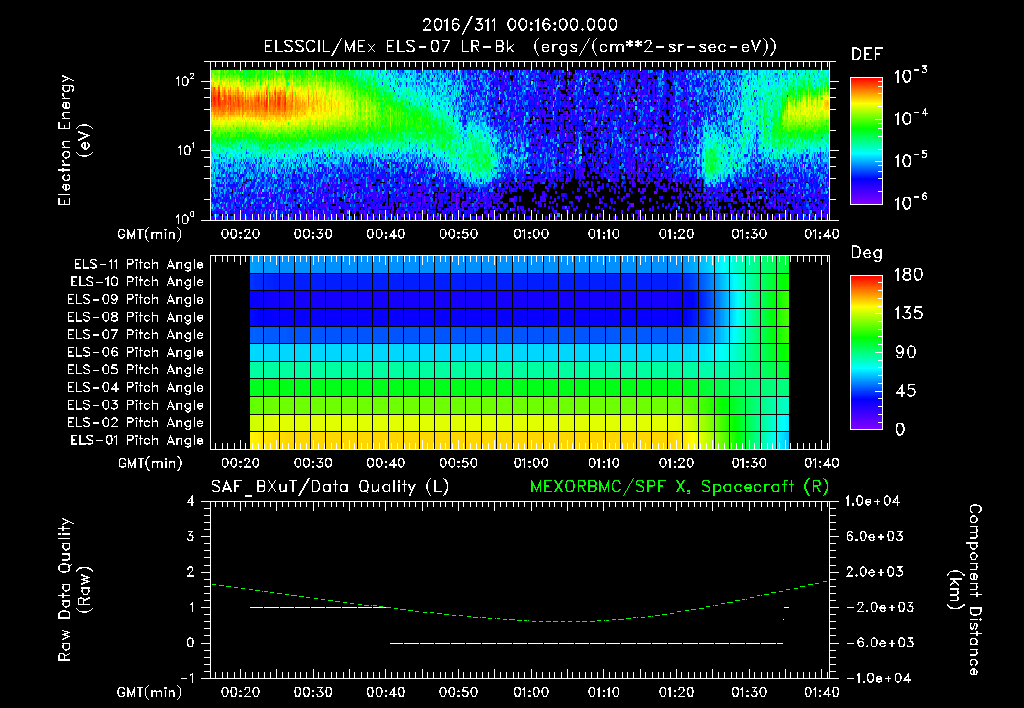The height and width of the screenshot is (708, 1024).
Task: Click the ELS-09 Pitch Angle row label
Action: click(x=136, y=300)
